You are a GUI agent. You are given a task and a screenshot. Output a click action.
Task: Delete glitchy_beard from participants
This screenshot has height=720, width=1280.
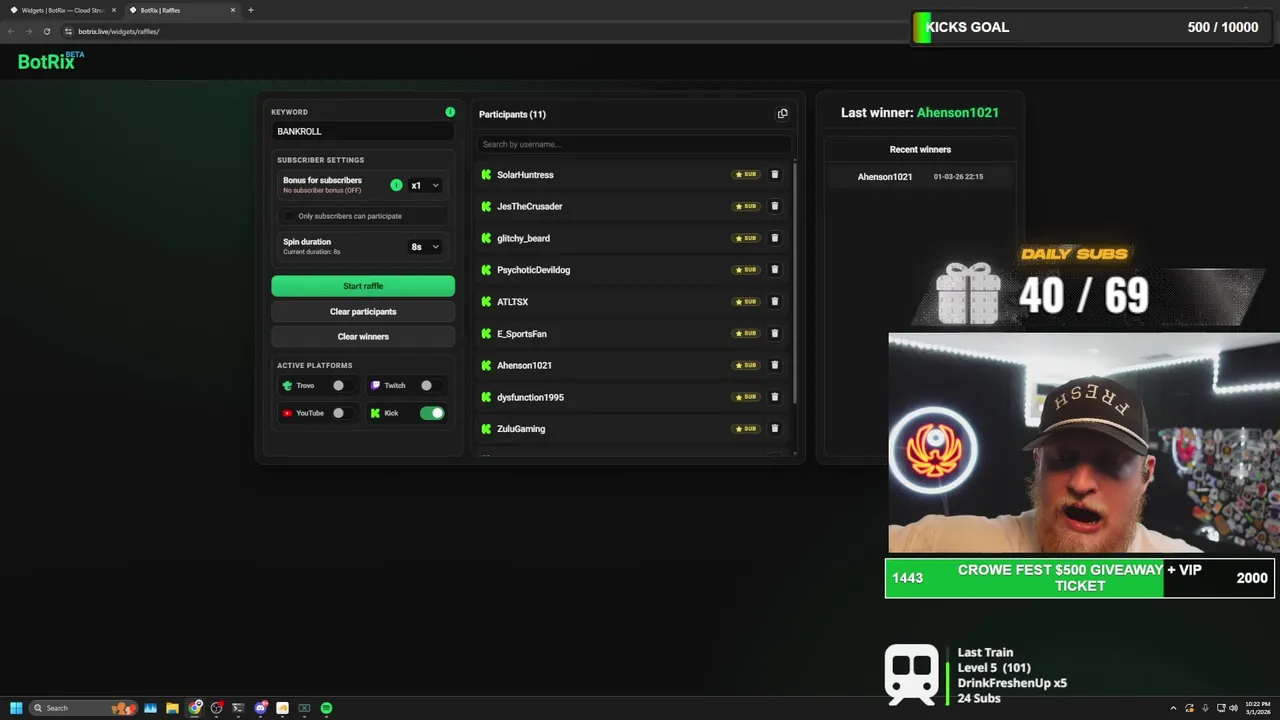coord(774,238)
